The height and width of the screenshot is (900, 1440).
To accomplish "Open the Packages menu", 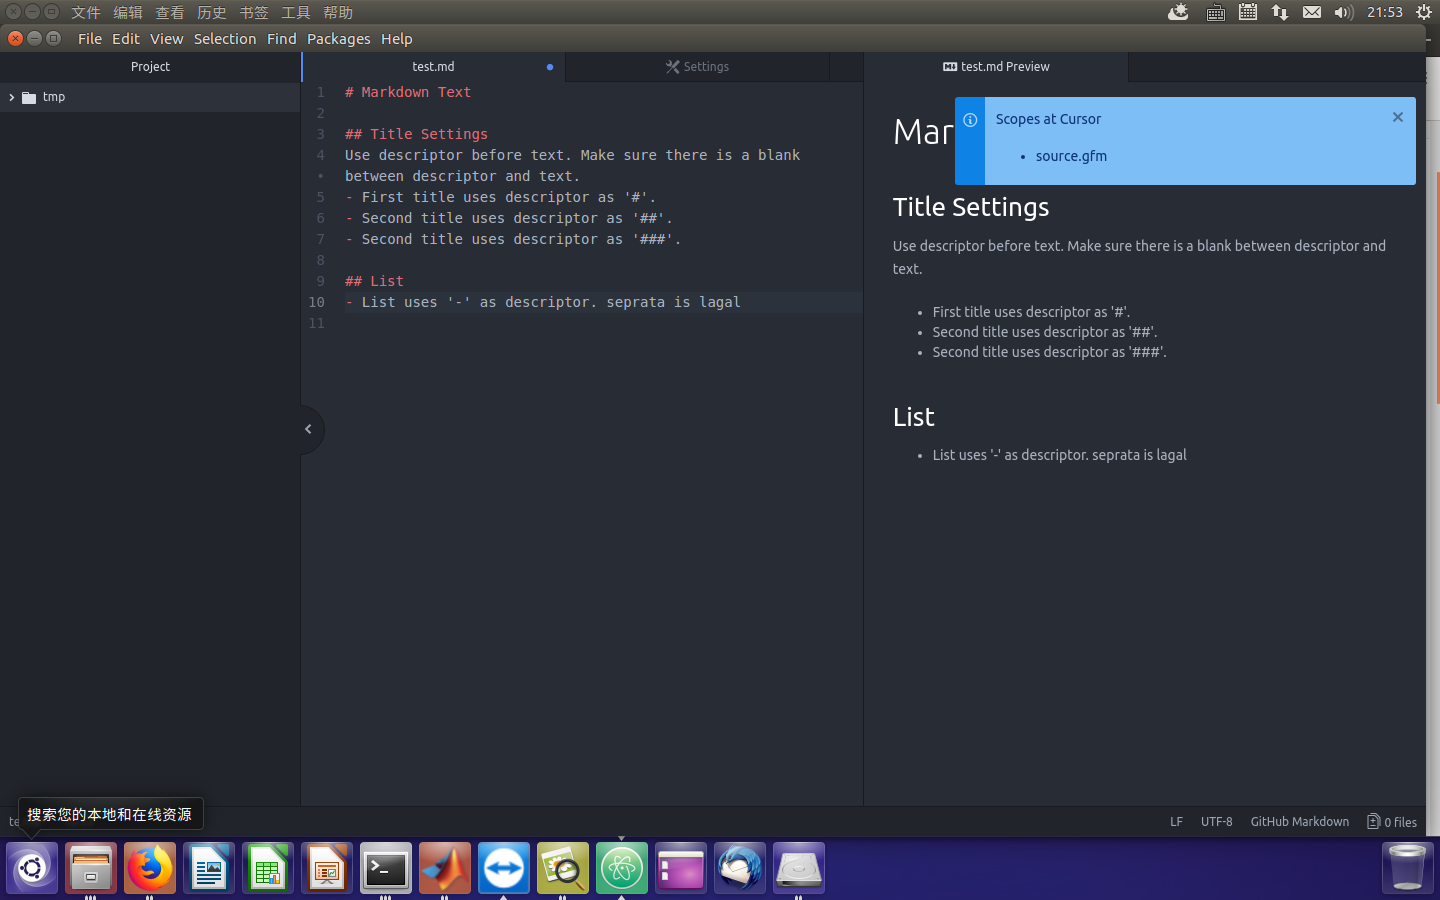I will 338,38.
